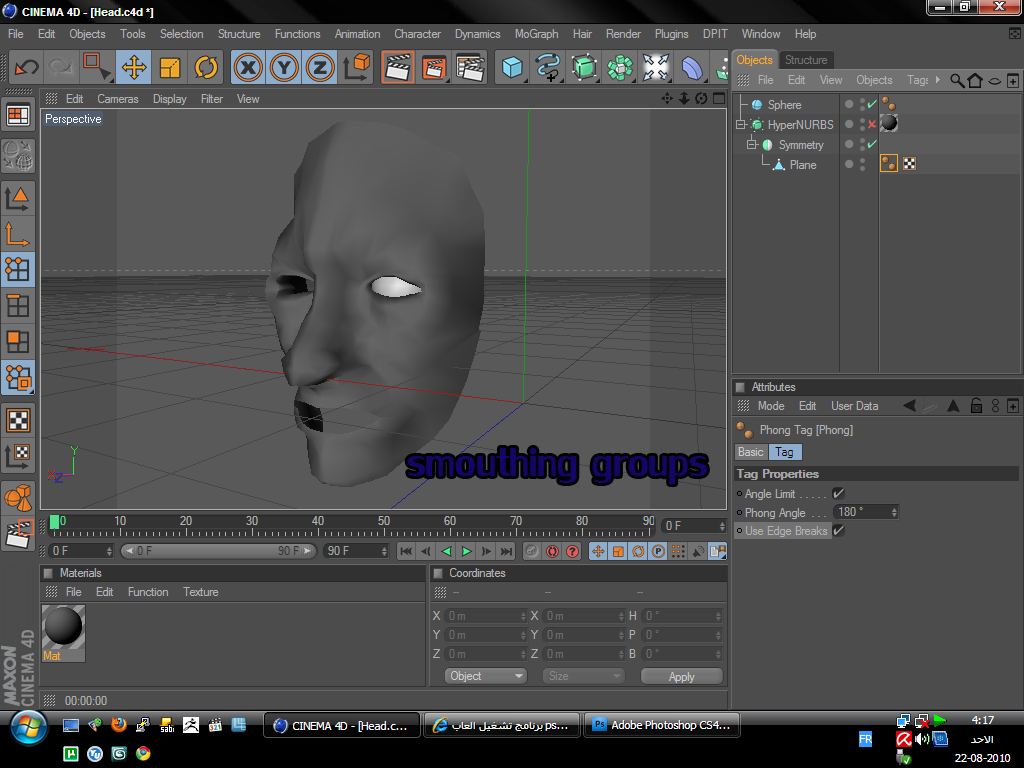This screenshot has width=1024, height=768.
Task: Click the timeline green frame marker
Action: coord(54,521)
